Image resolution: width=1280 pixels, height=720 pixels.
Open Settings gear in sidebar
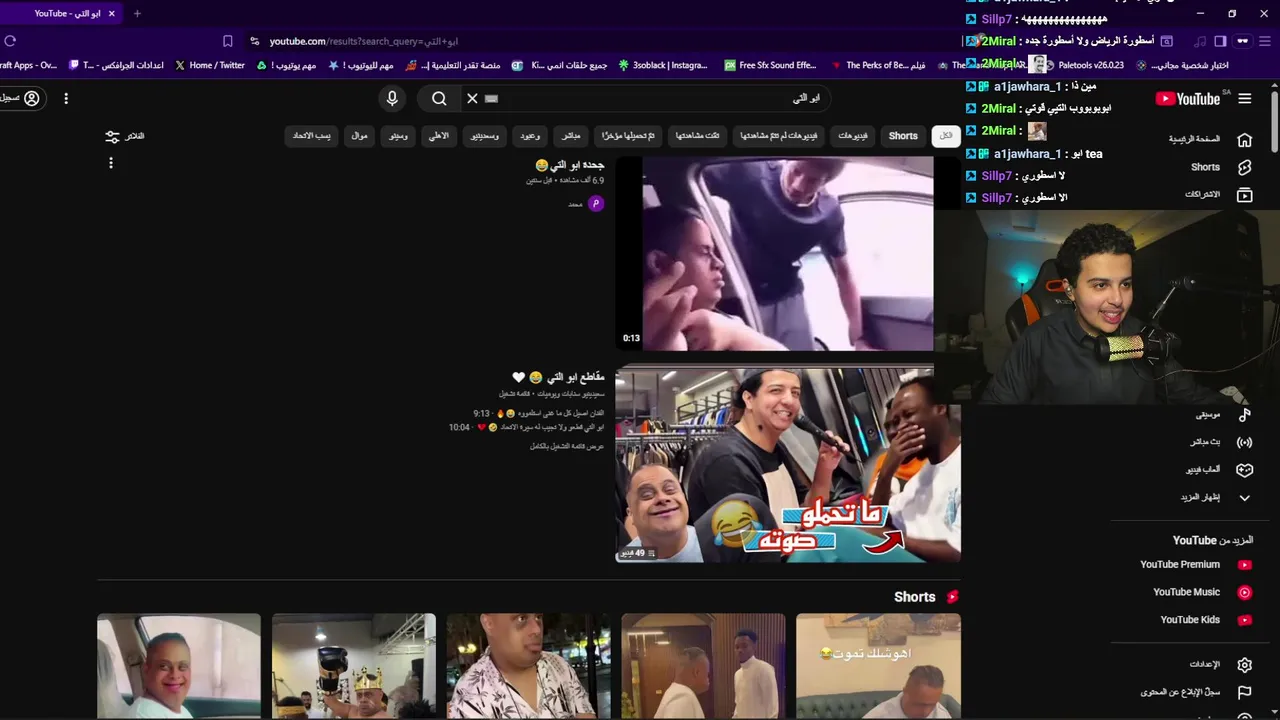click(1244, 664)
